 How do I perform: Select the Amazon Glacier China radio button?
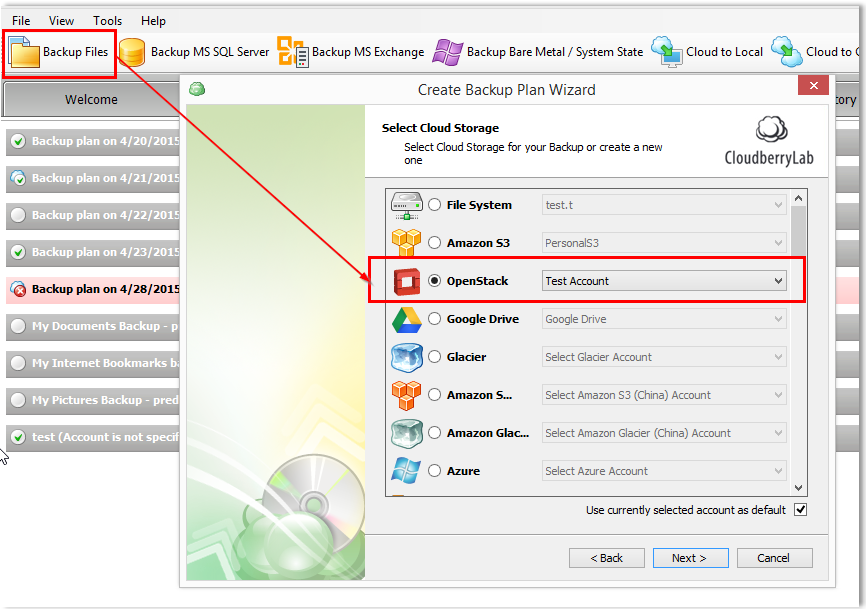435,433
